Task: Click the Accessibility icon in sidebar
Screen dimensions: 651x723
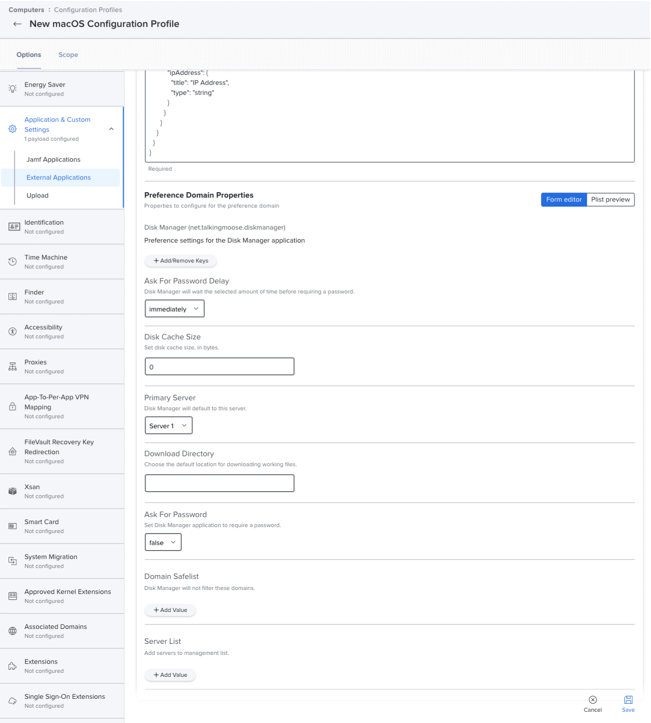Action: tap(12, 332)
